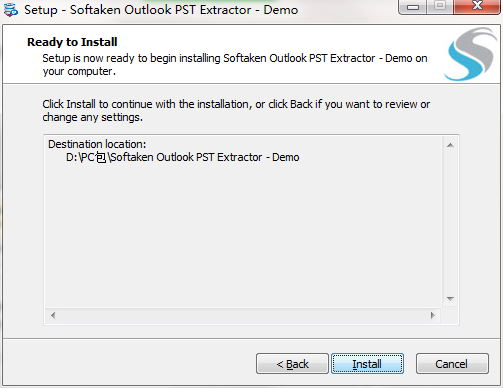
Task: Click the scroll right arrow in summary box
Action: click(433, 315)
